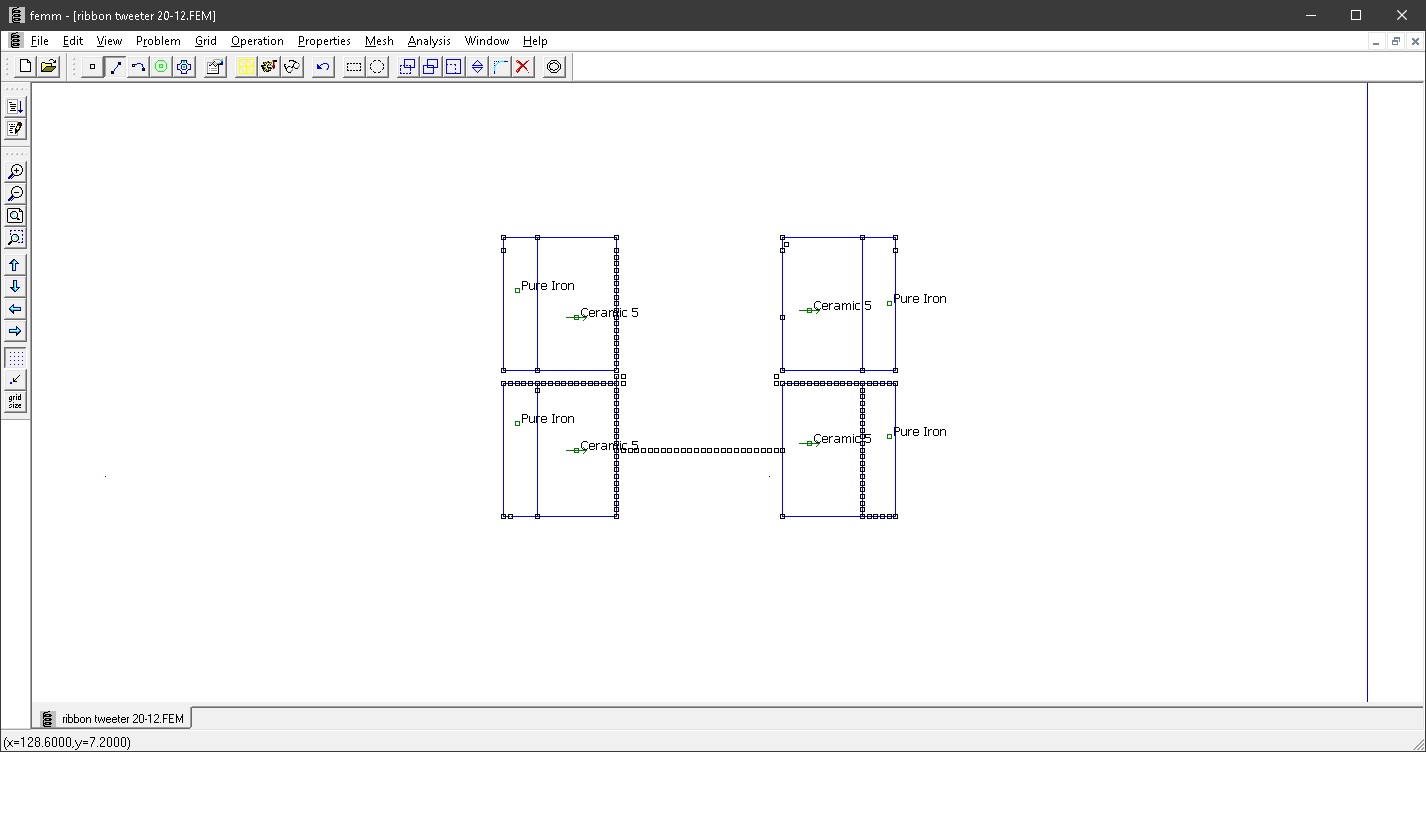This screenshot has height=815, width=1426.
Task: Zoom in using magnifier plus
Action: tap(15, 172)
